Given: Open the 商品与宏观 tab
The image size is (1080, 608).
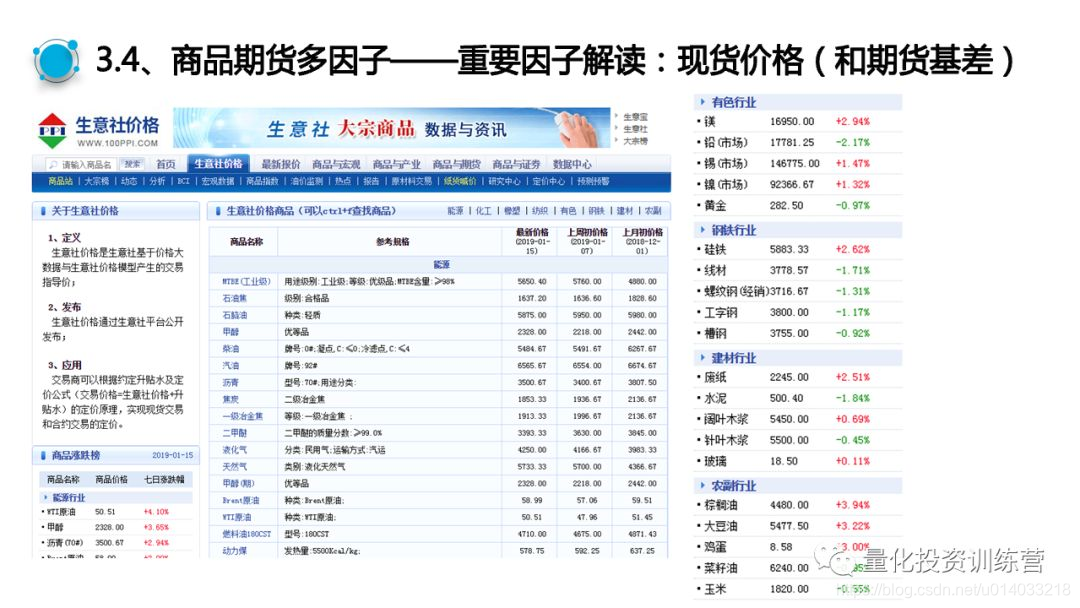Looking at the screenshot, I should pyautogui.click(x=336, y=164).
